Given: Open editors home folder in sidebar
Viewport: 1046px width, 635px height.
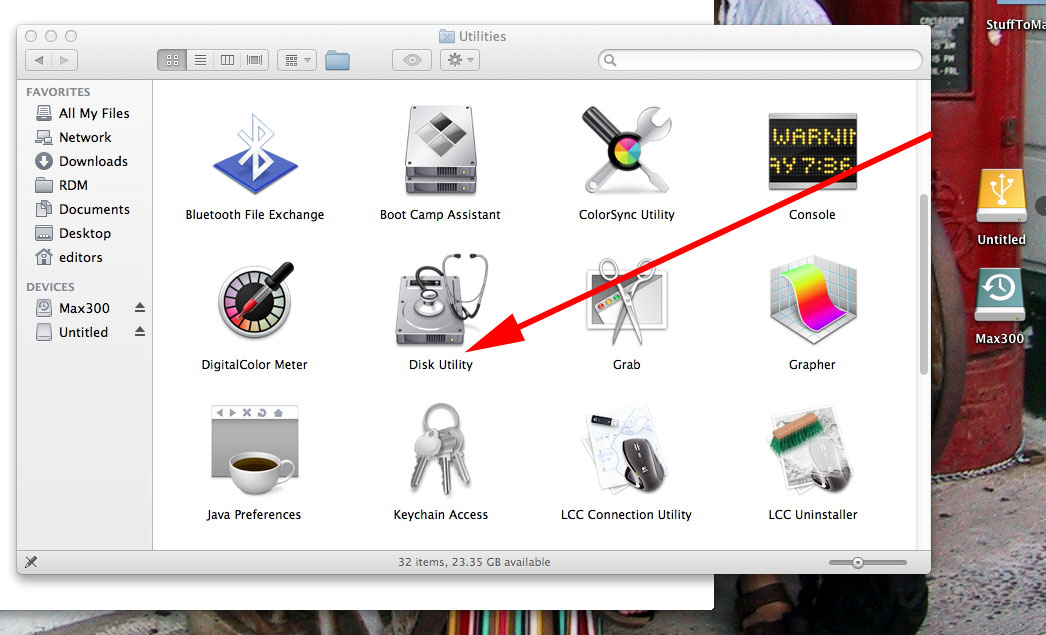Looking at the screenshot, I should [x=84, y=257].
